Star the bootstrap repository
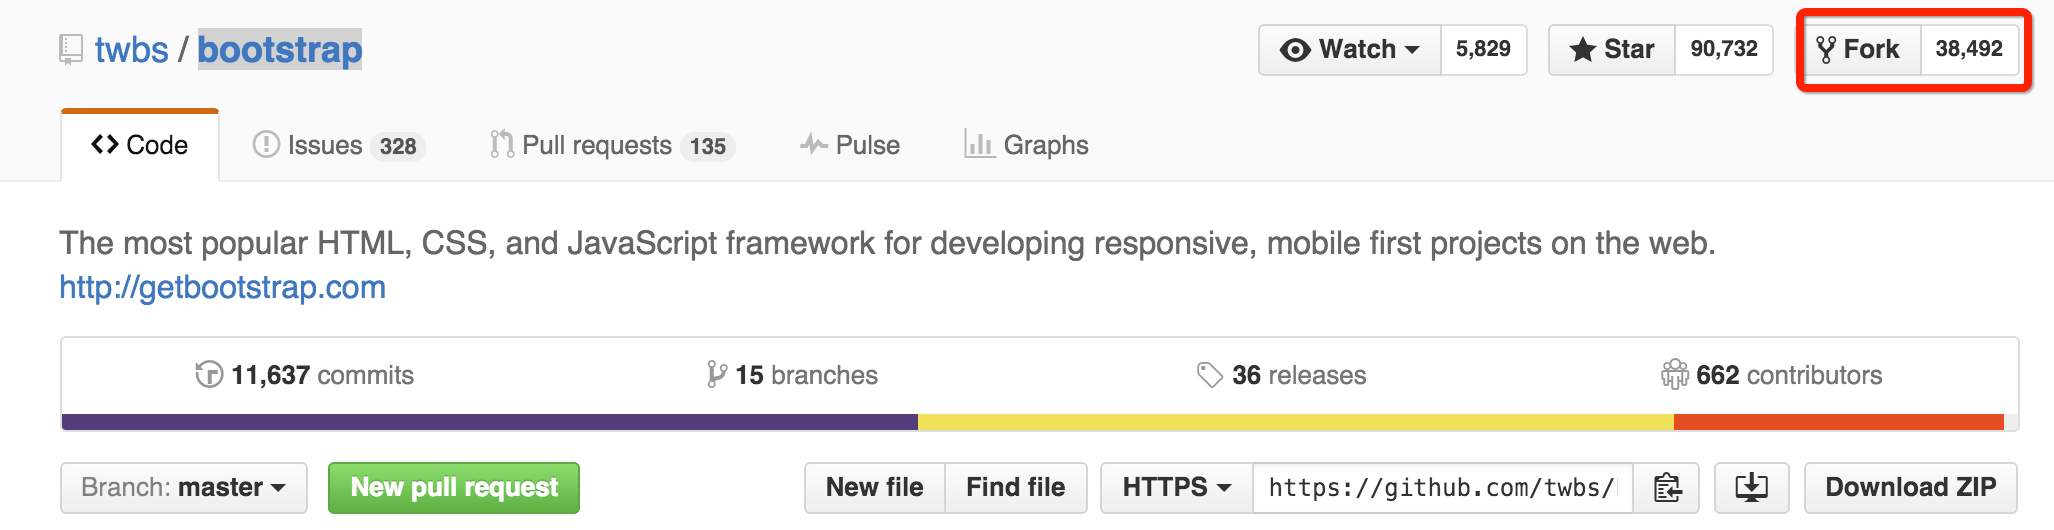The height and width of the screenshot is (530, 2054). tap(1612, 50)
